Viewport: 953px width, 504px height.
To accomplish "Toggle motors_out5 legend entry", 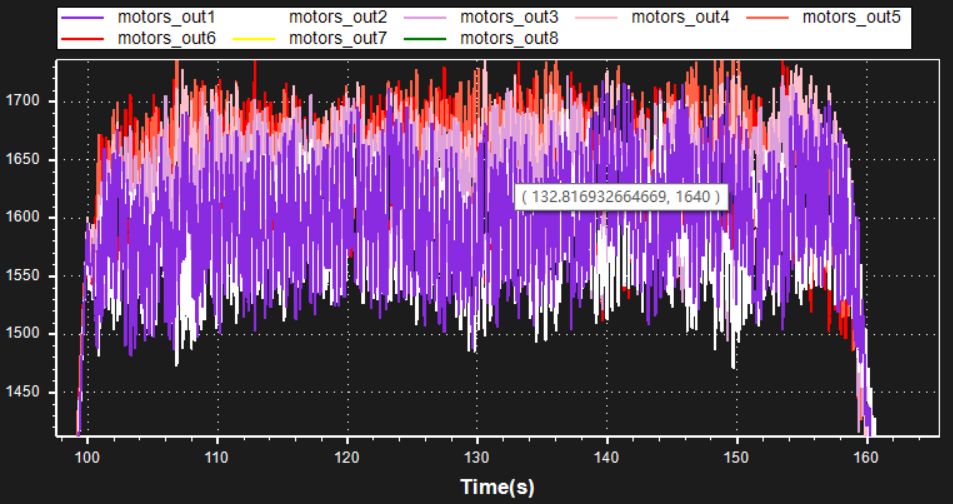I will (x=823, y=17).
